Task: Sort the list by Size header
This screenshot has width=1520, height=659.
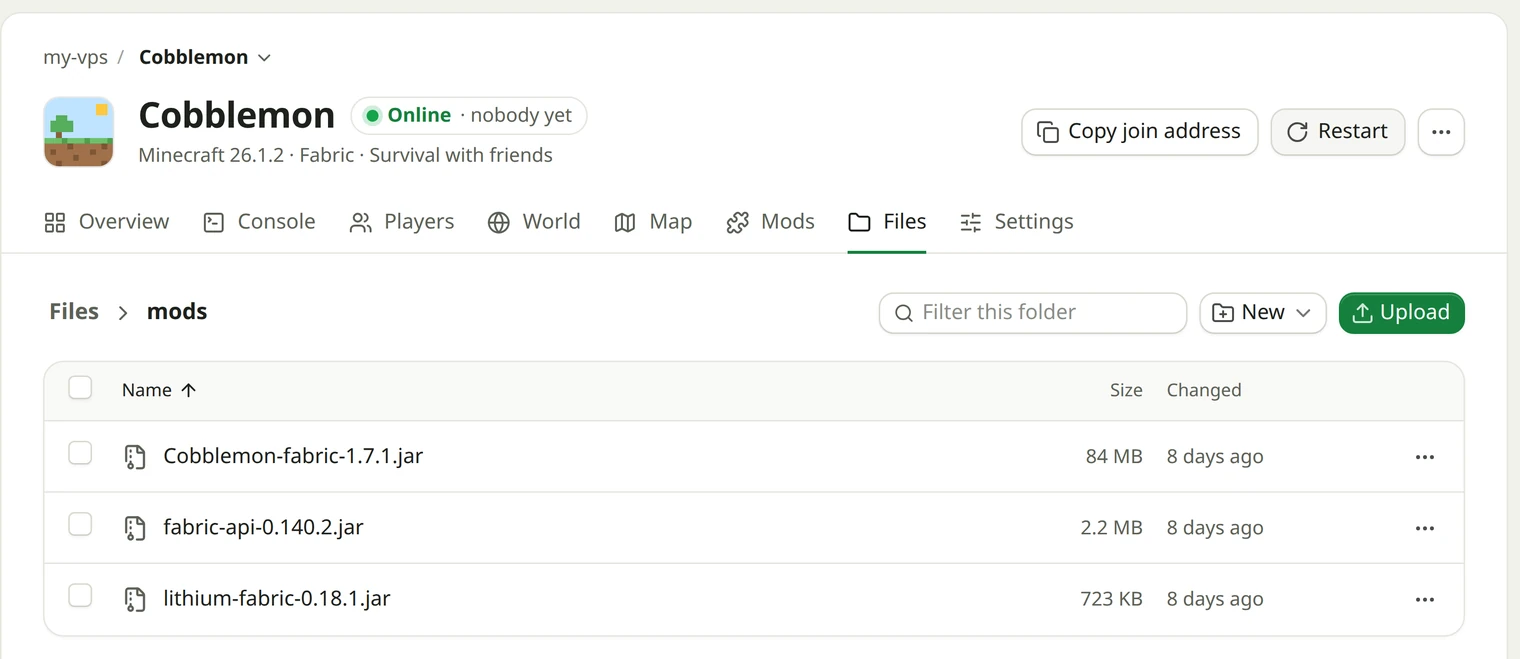Action: tap(1126, 390)
